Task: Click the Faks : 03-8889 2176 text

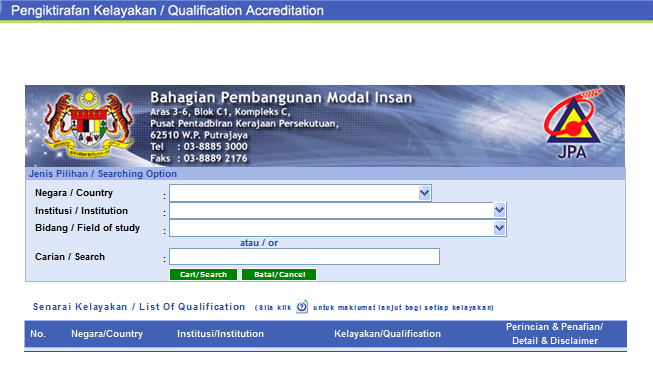Action: [x=199, y=158]
